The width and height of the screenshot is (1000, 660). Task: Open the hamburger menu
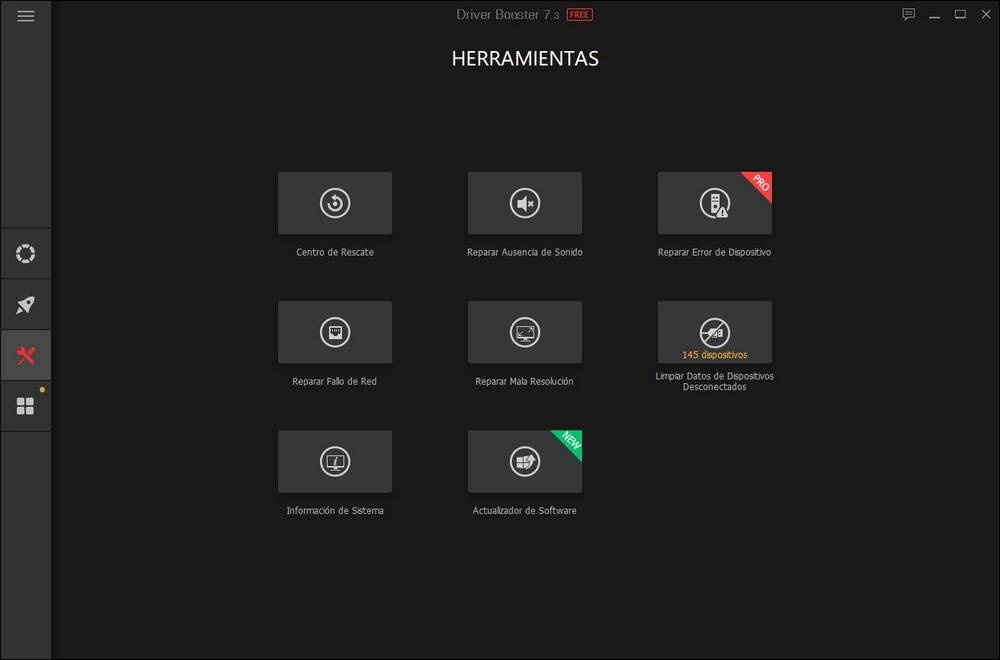click(x=26, y=16)
